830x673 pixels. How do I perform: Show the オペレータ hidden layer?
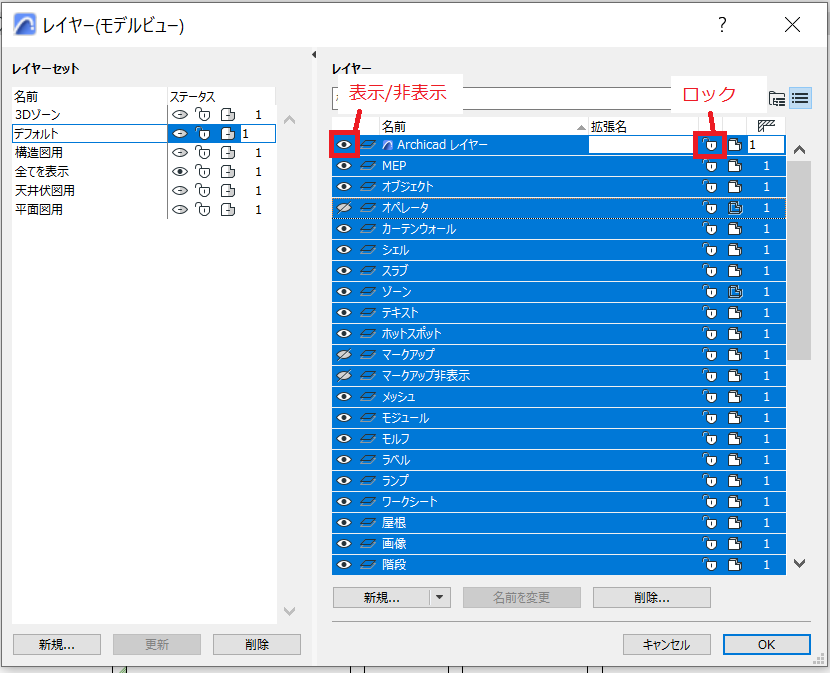[344, 207]
